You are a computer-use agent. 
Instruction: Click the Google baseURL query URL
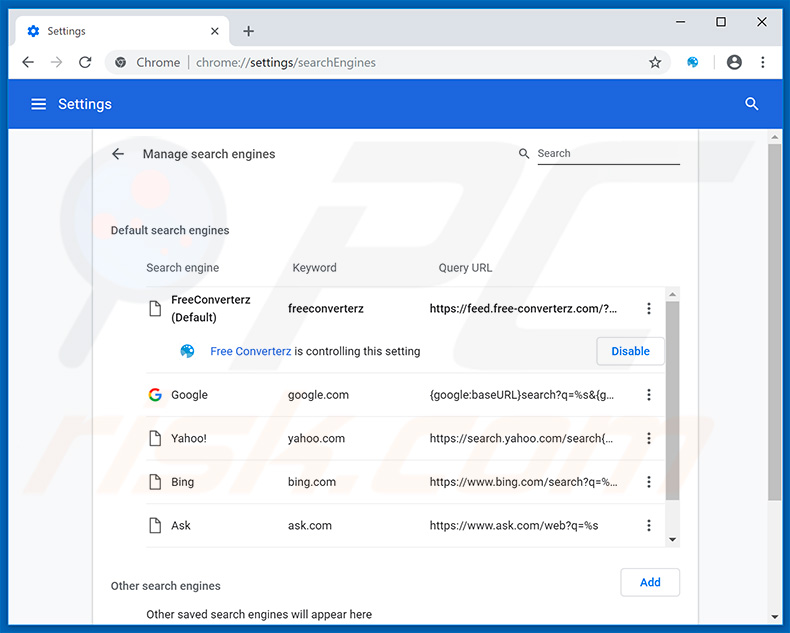(521, 395)
